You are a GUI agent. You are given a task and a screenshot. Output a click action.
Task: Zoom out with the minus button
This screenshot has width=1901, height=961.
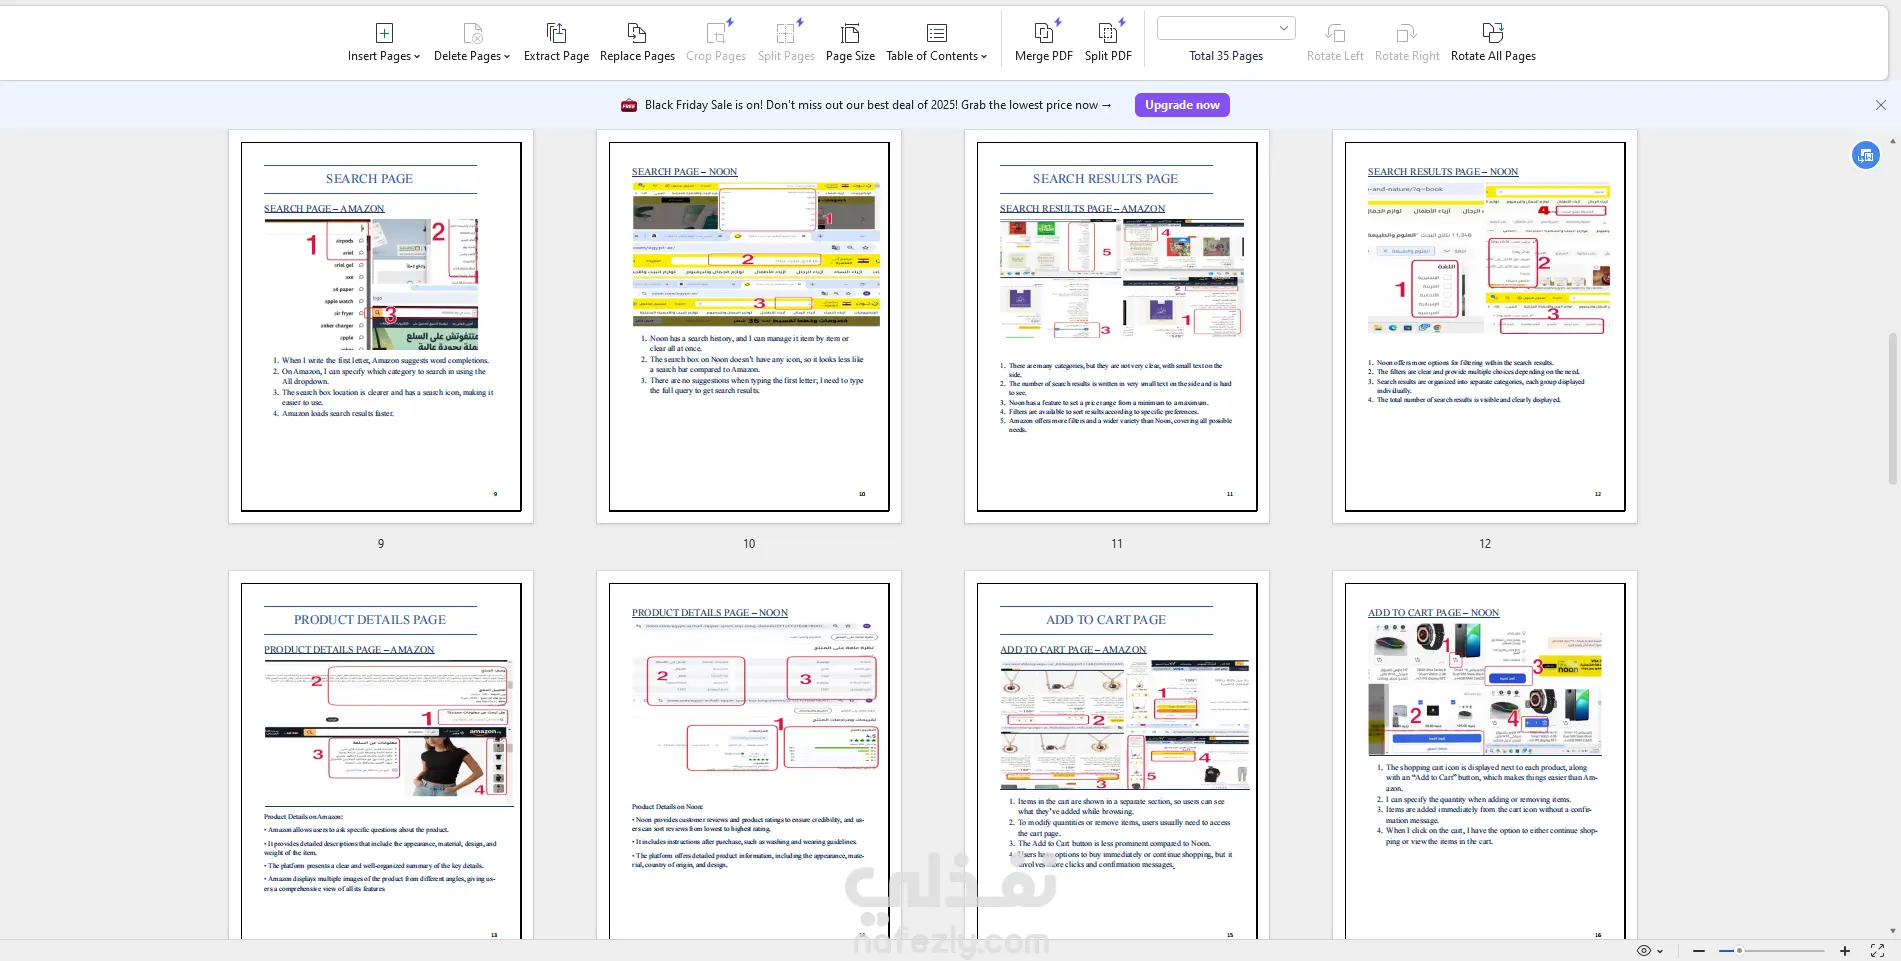point(1699,950)
